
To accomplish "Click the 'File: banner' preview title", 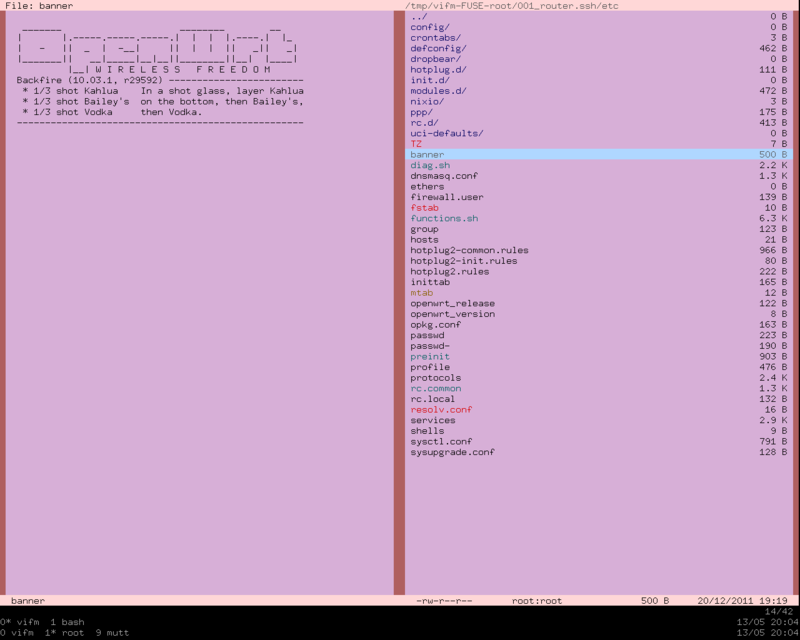I will (x=39, y=6).
